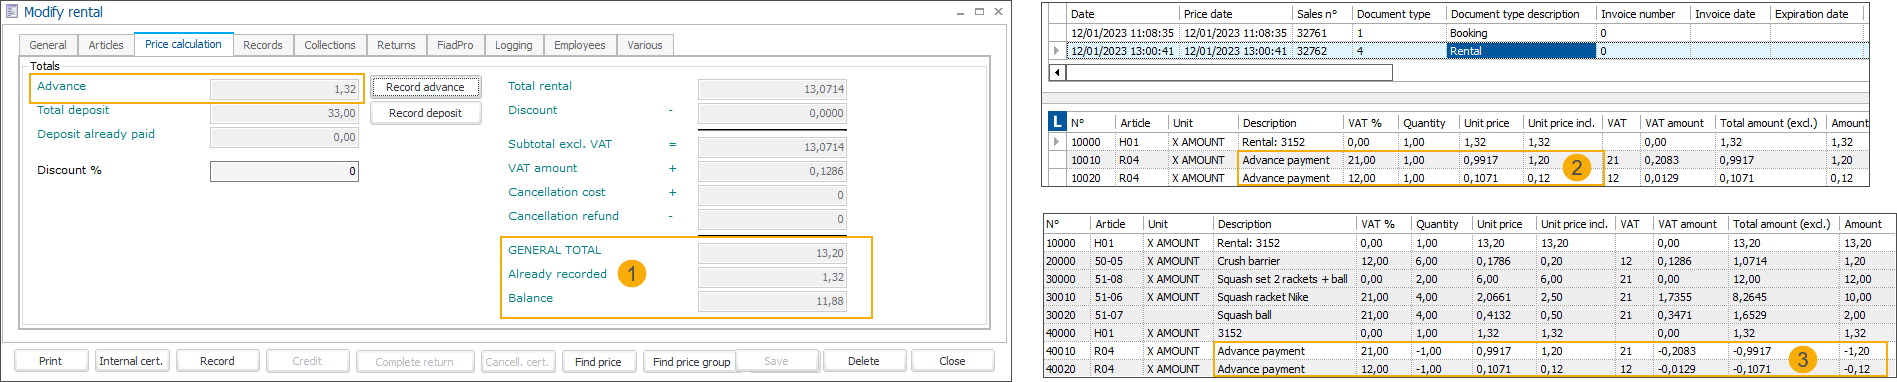
Task: Click the Date column header
Action: tap(1123, 14)
